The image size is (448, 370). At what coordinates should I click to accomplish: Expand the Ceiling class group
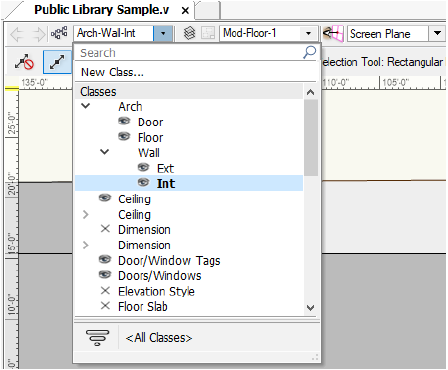(x=86, y=214)
